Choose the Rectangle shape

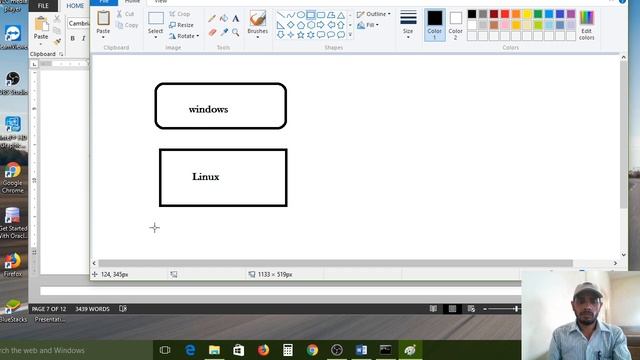[x=311, y=15]
